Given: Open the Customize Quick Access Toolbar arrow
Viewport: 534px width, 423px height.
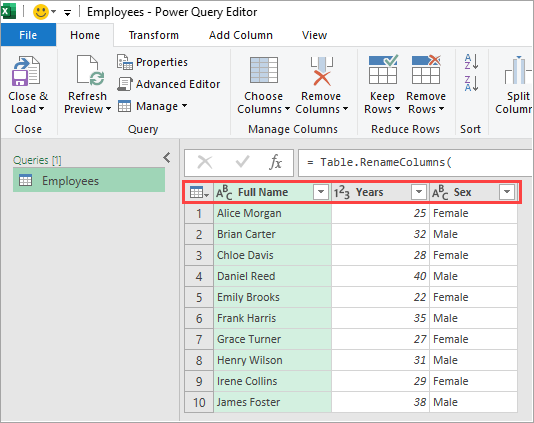Looking at the screenshot, I should (x=67, y=13).
